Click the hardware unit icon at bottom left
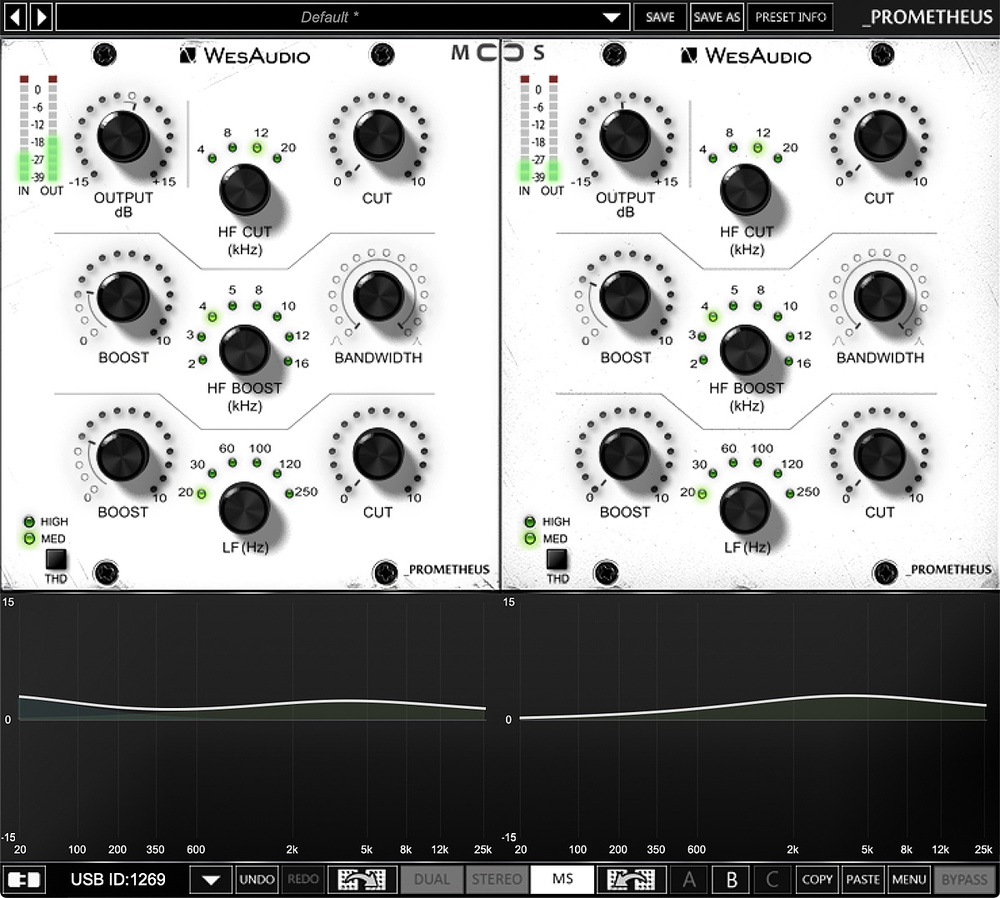The height and width of the screenshot is (898, 1000). (x=22, y=879)
